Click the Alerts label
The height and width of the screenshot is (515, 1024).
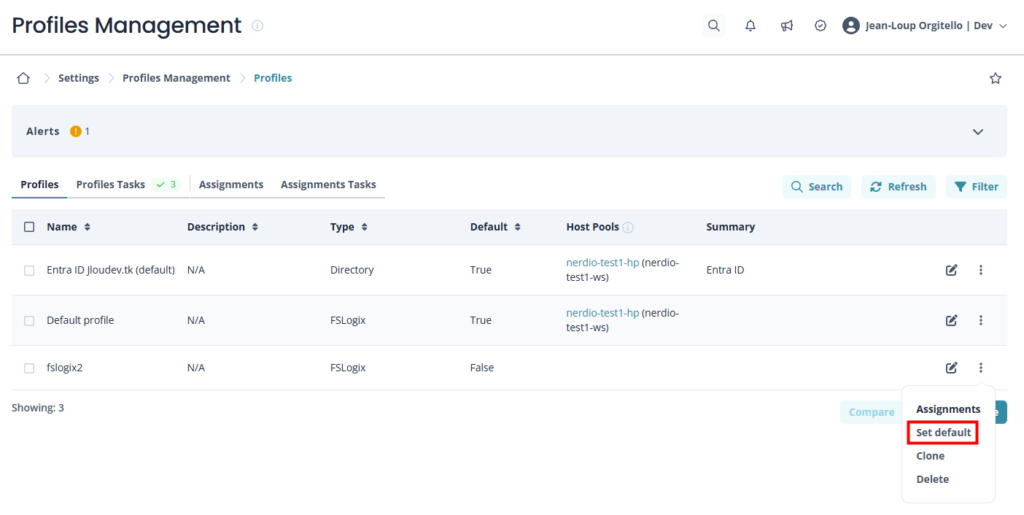[x=42, y=131]
